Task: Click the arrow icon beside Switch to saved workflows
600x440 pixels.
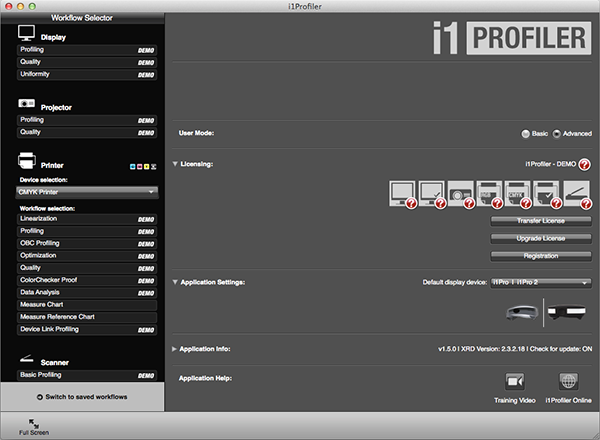Action: [40, 397]
